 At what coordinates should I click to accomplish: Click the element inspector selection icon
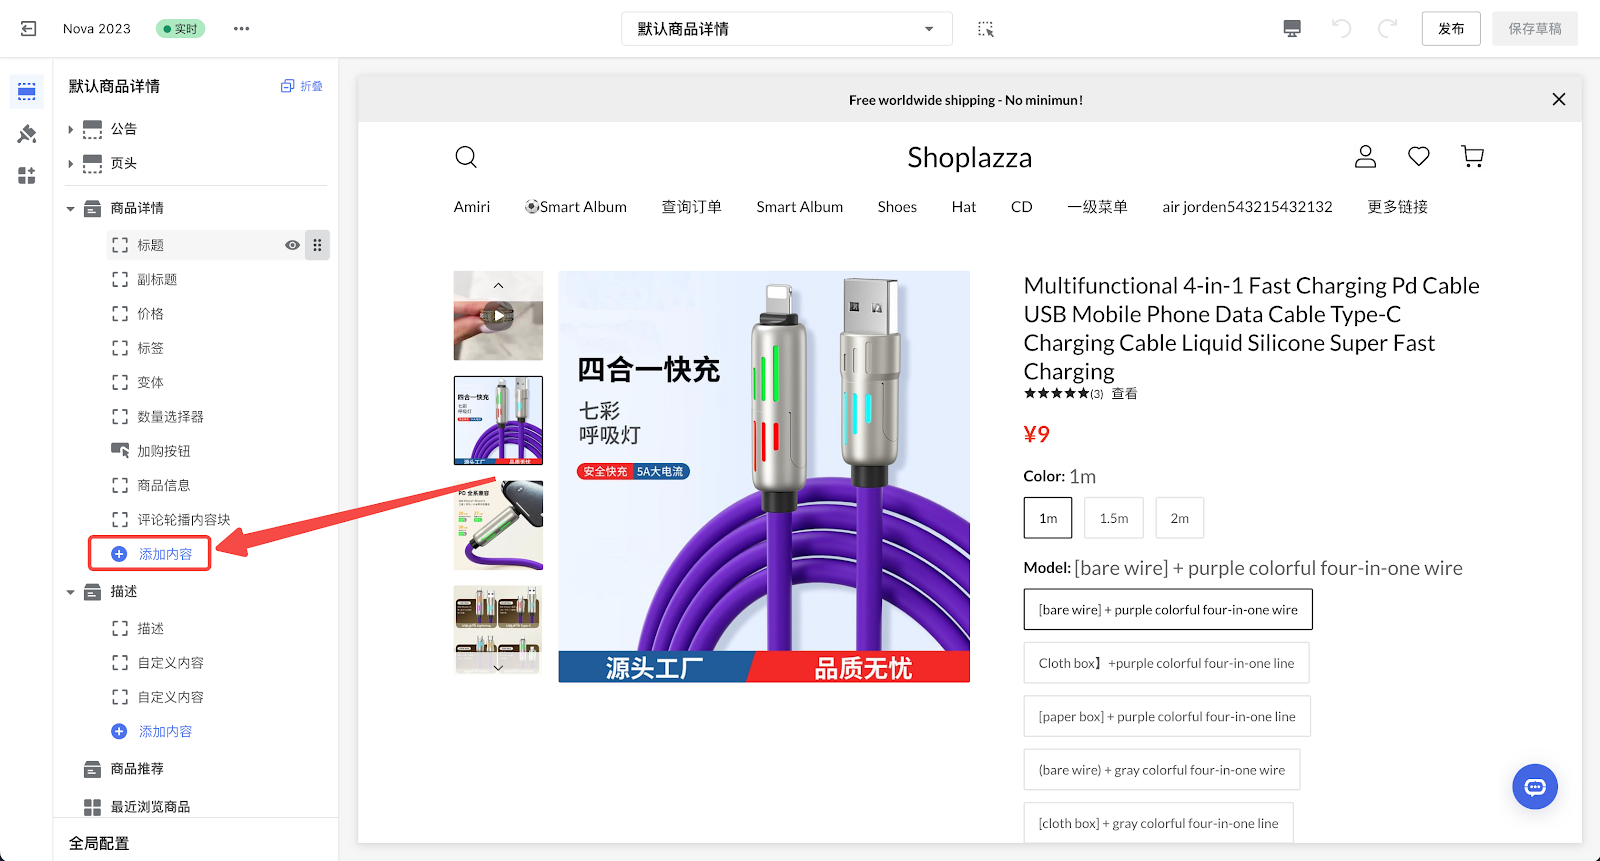pos(986,29)
